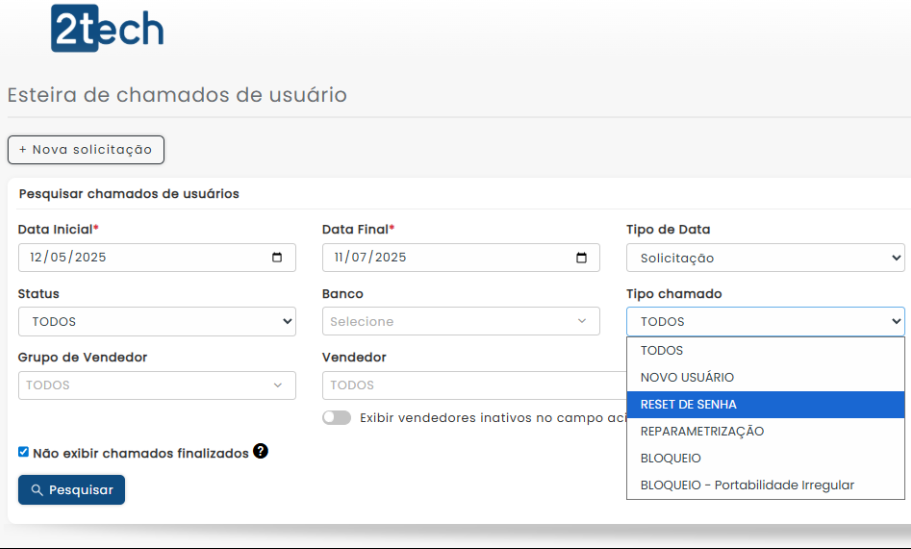The width and height of the screenshot is (911, 549).
Task: Open the Grupo de Vendedor dropdown
Action: pyautogui.click(x=157, y=386)
